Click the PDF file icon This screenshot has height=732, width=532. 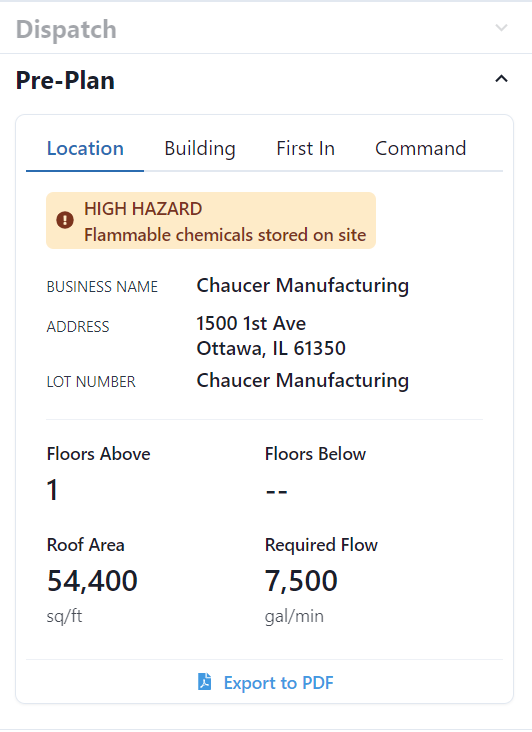coord(204,682)
